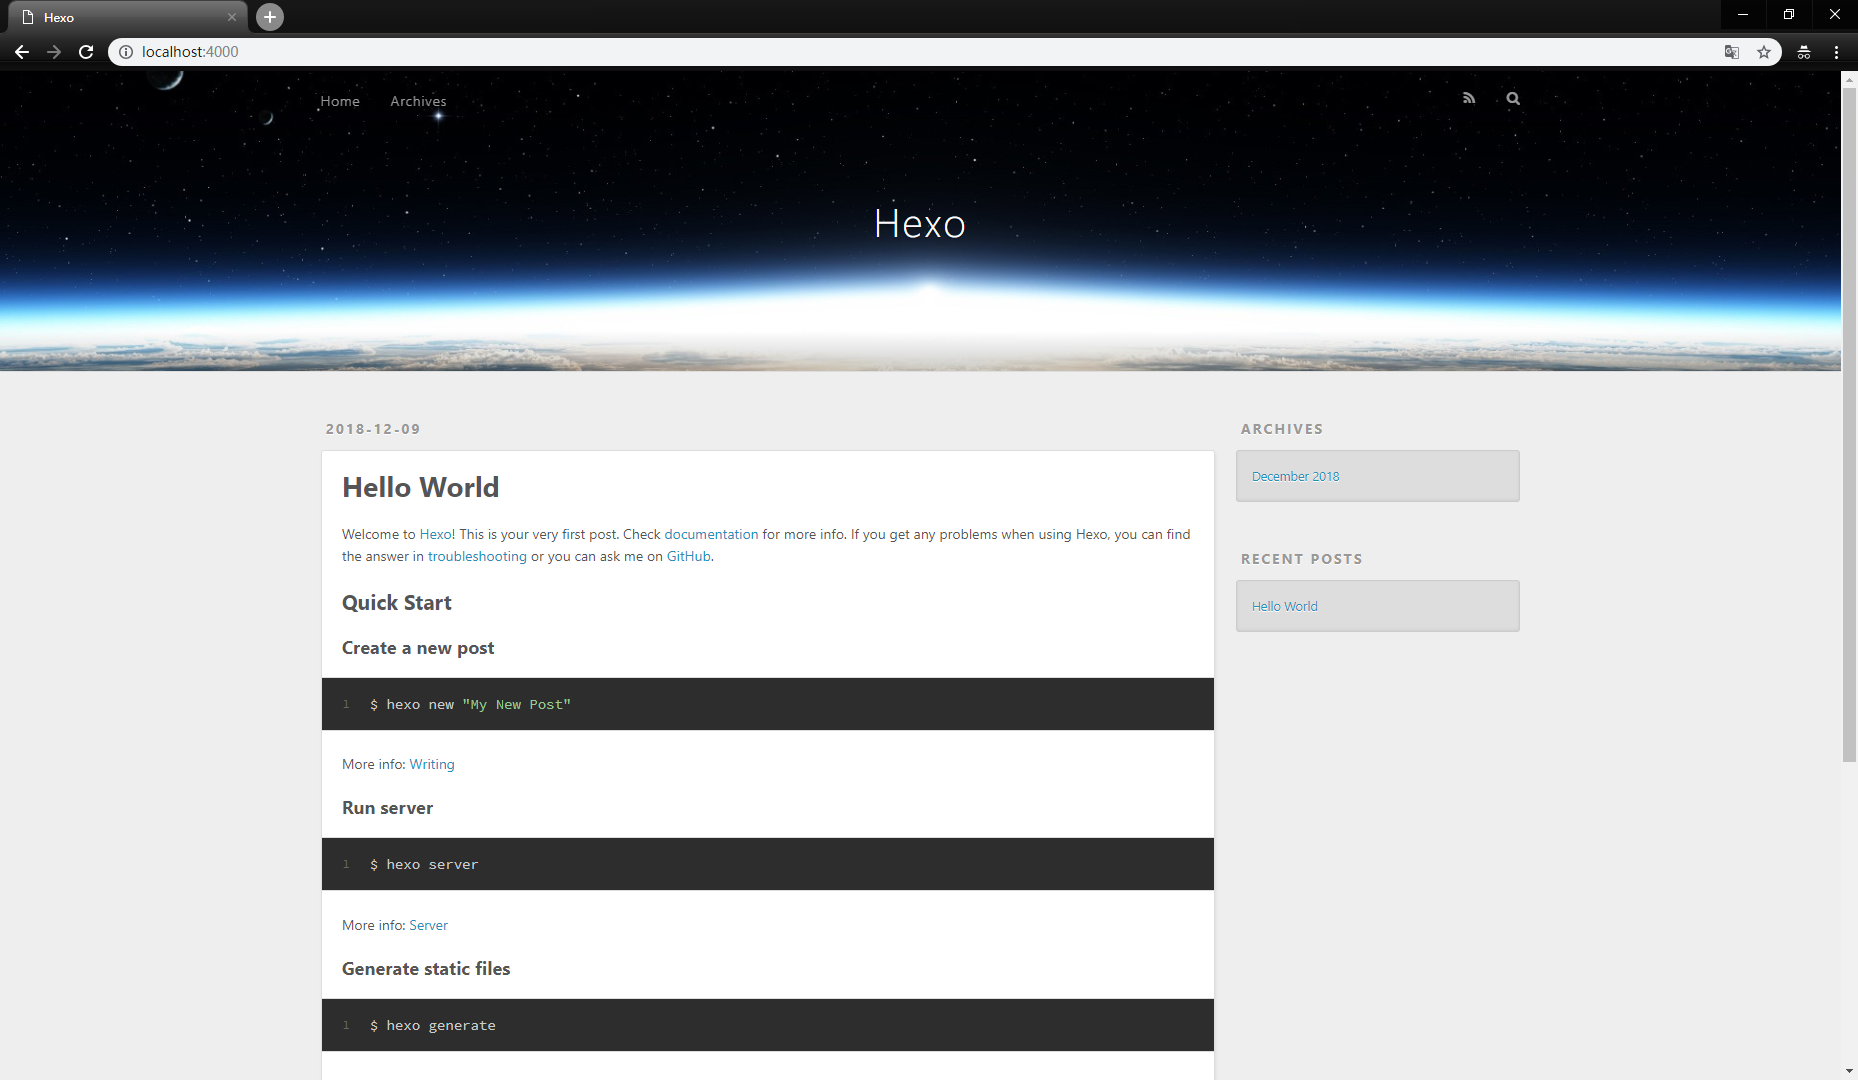The image size is (1858, 1080).
Task: Go to Home in site navigation
Action: [340, 101]
